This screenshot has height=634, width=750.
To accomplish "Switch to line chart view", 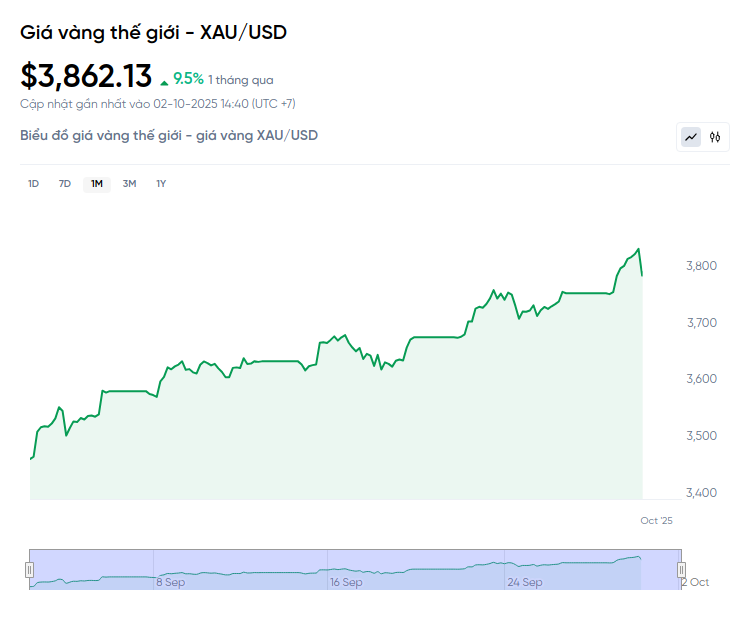I will point(691,137).
